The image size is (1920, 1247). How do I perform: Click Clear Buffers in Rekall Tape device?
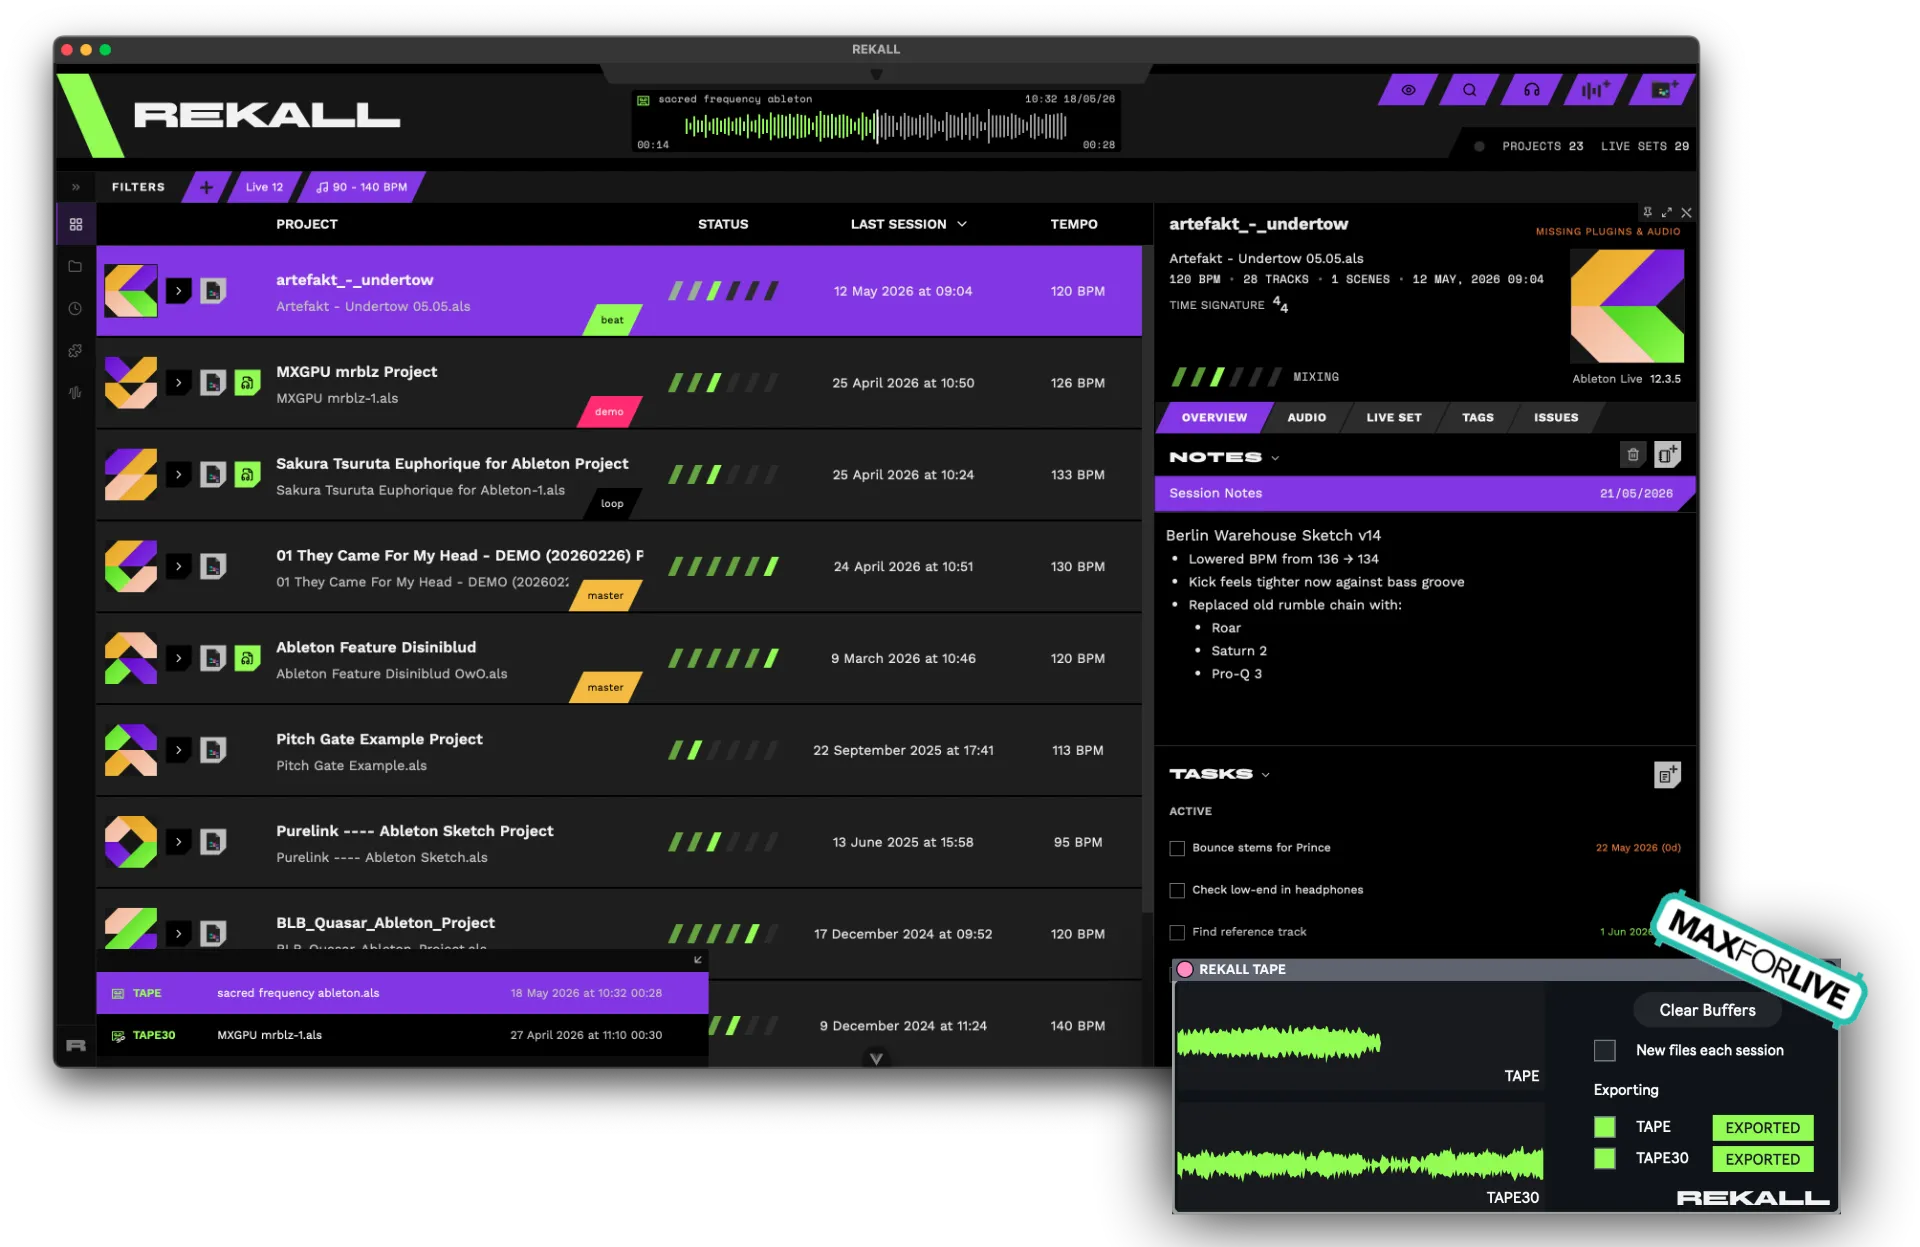pos(1707,1010)
